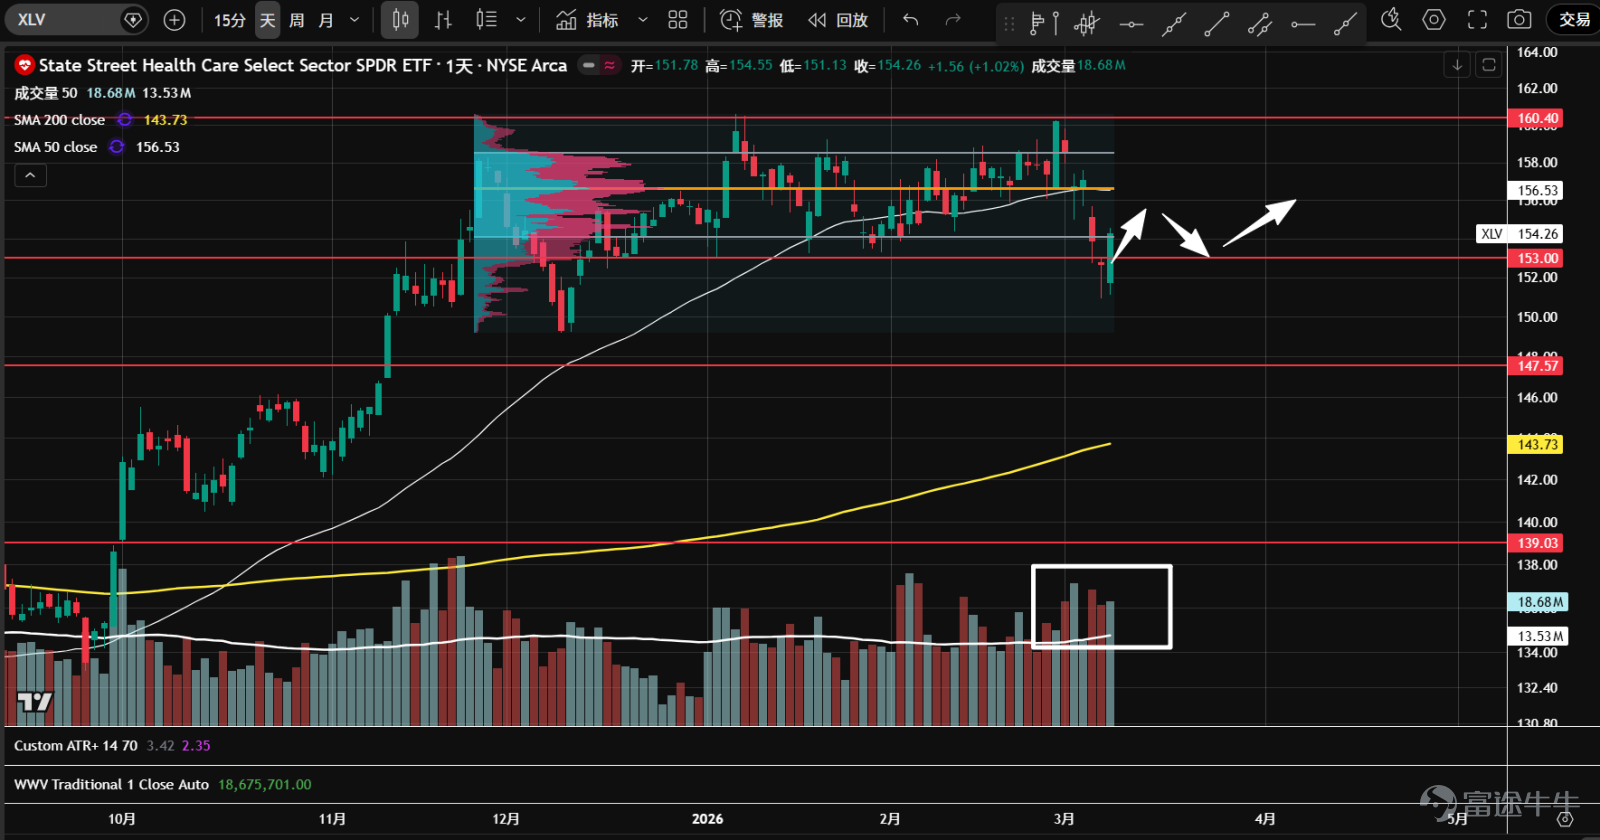Expand the chart type dropdown
This screenshot has width=1600, height=840.
coord(521,20)
